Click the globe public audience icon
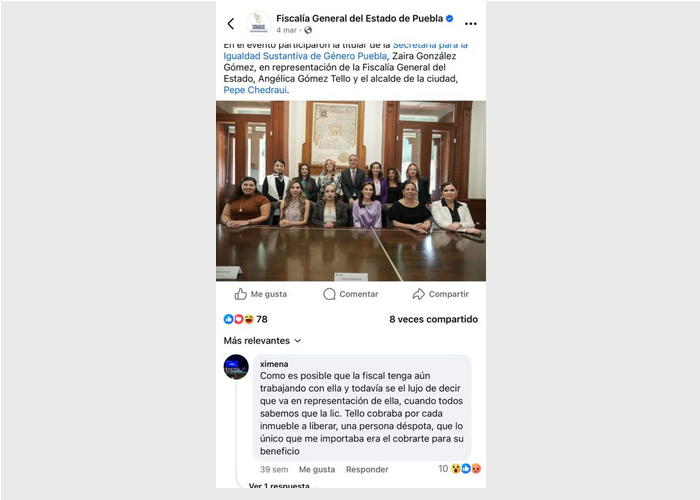Viewport: 700px width, 500px height. pyautogui.click(x=308, y=30)
